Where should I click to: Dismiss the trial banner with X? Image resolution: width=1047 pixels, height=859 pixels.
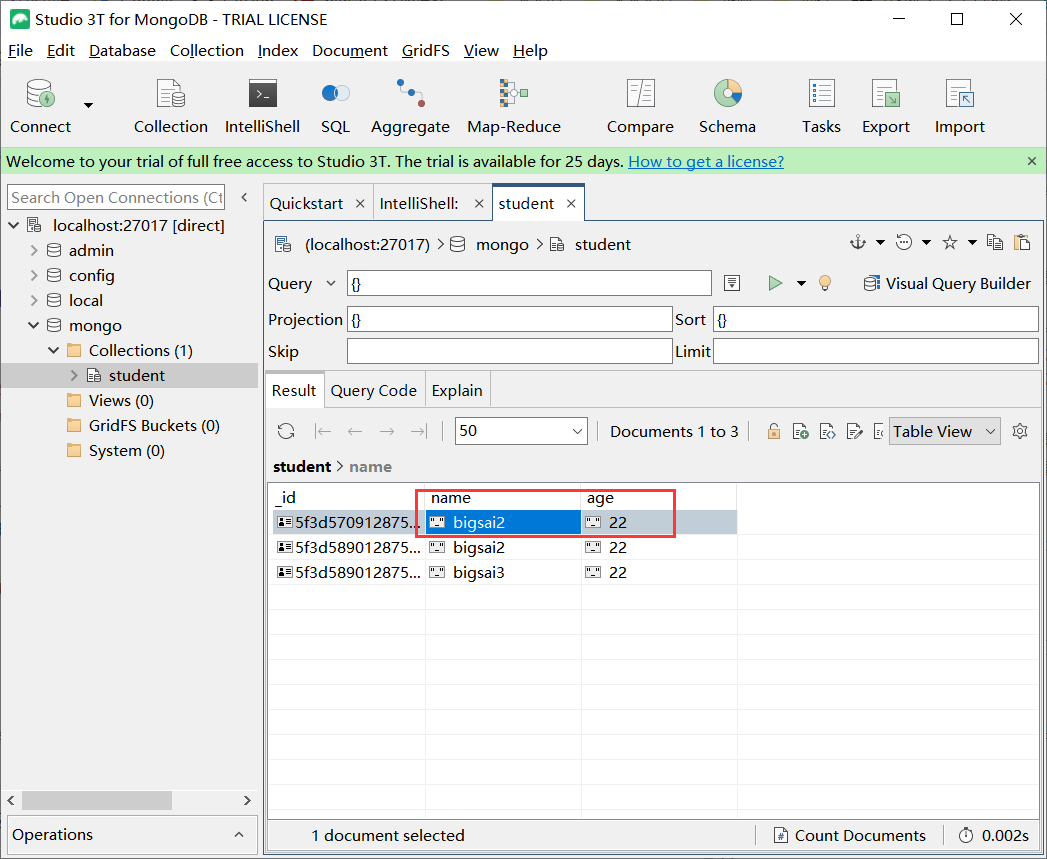[x=1032, y=161]
